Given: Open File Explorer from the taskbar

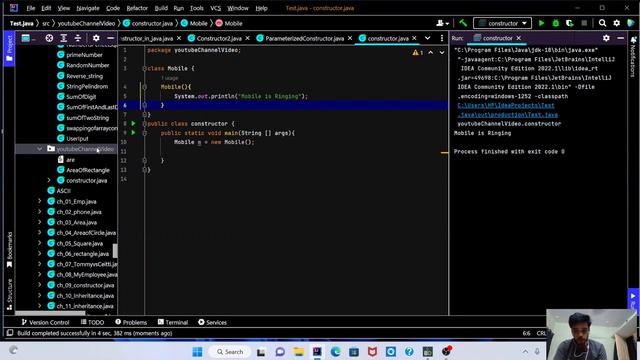Looking at the screenshot, I should (x=298, y=351).
